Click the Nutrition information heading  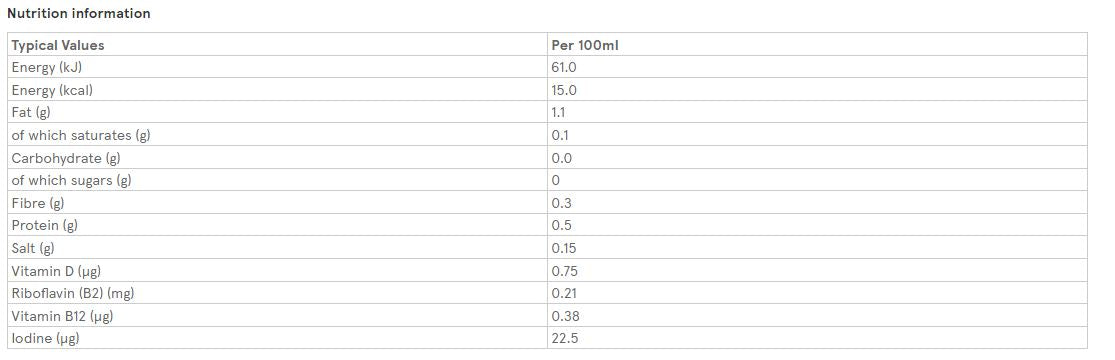click(x=78, y=14)
